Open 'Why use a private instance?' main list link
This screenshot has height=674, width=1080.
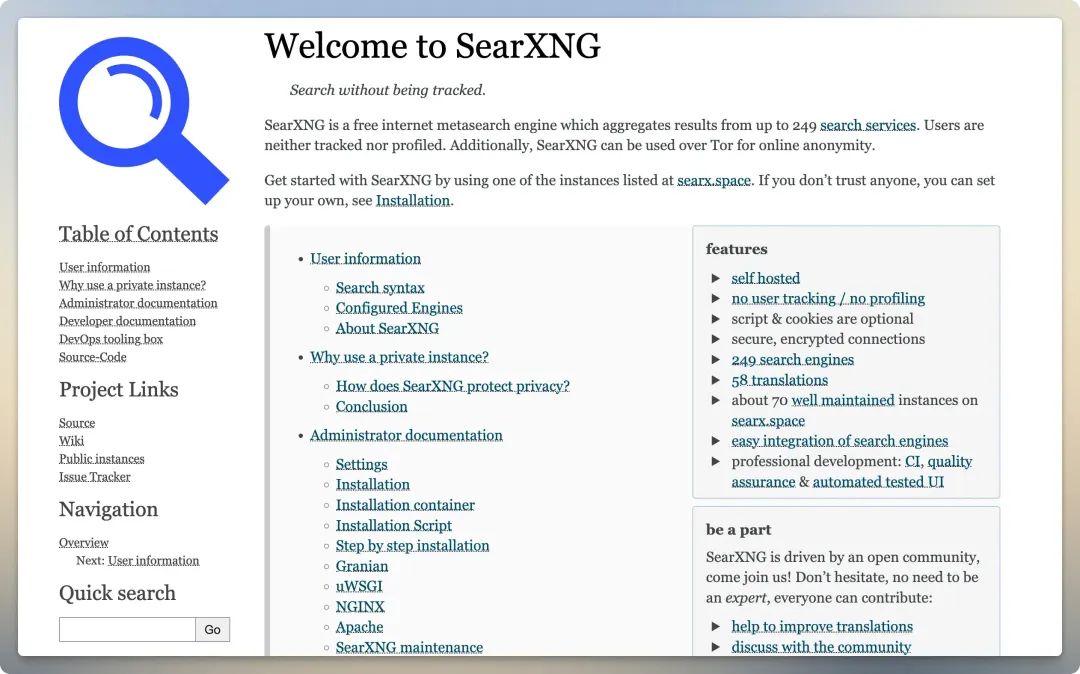pos(399,357)
